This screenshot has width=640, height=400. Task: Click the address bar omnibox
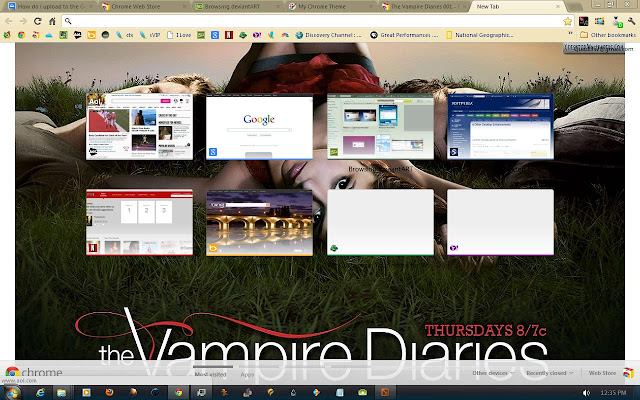point(318,21)
